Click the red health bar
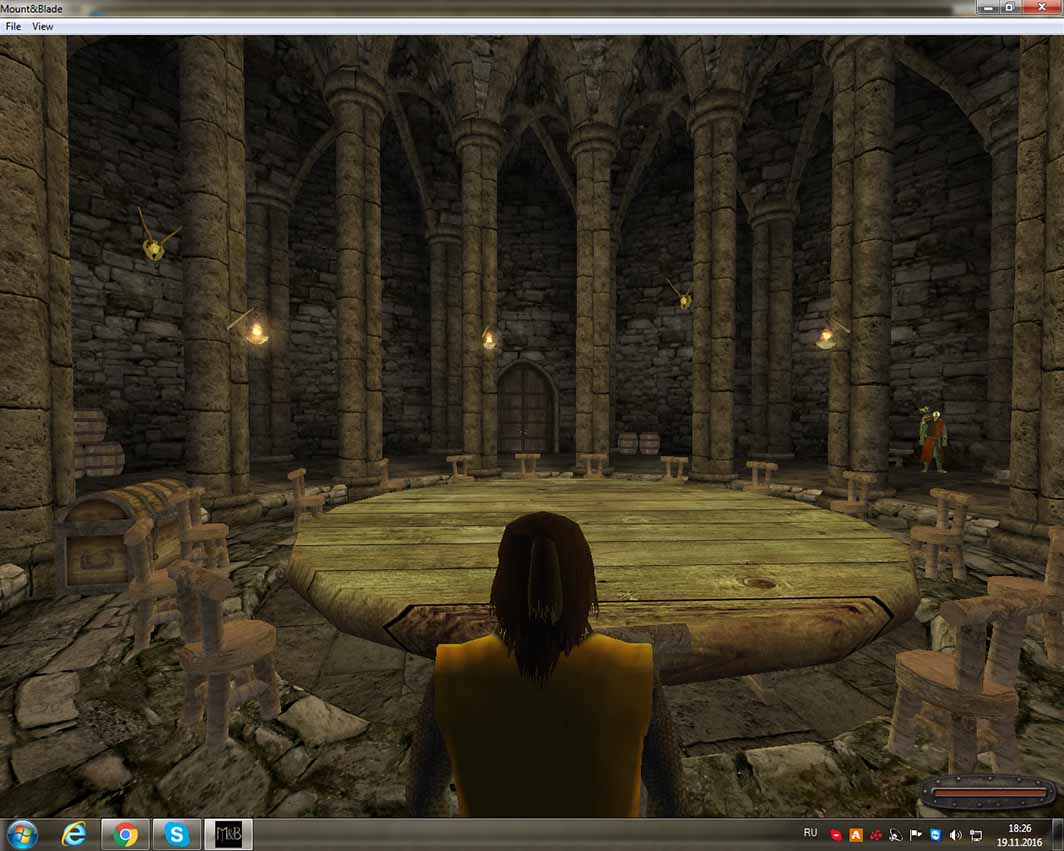Viewport: 1064px width, 851px height. coord(985,793)
